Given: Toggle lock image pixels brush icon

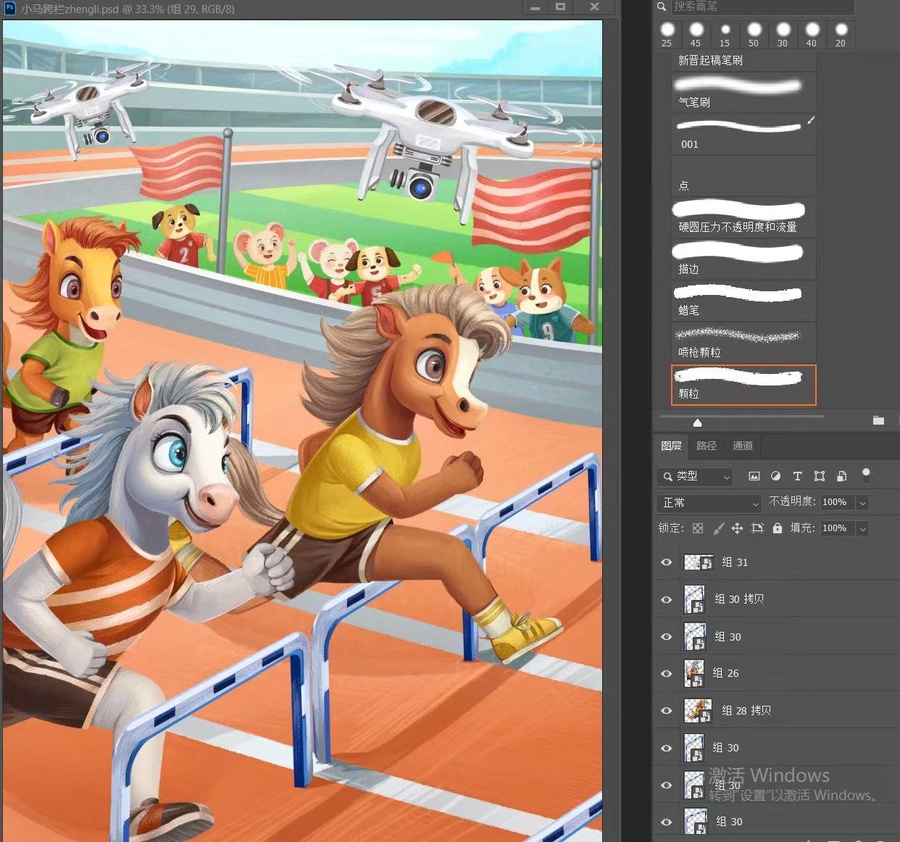Looking at the screenshot, I should pos(717,528).
